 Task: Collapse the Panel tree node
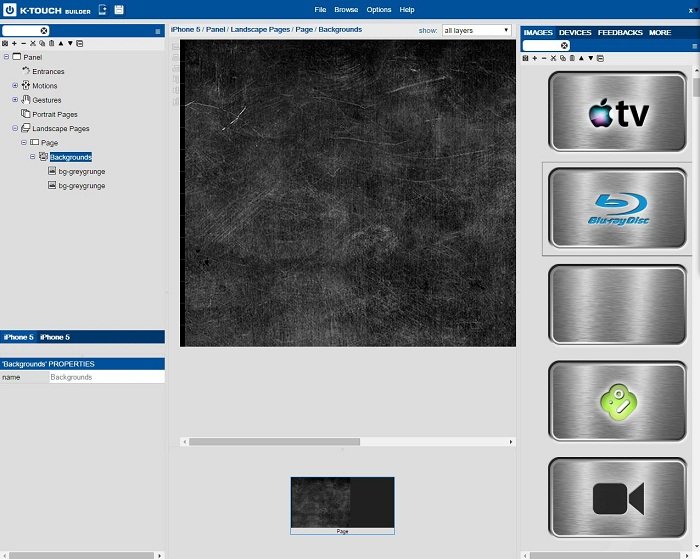(x=6, y=57)
